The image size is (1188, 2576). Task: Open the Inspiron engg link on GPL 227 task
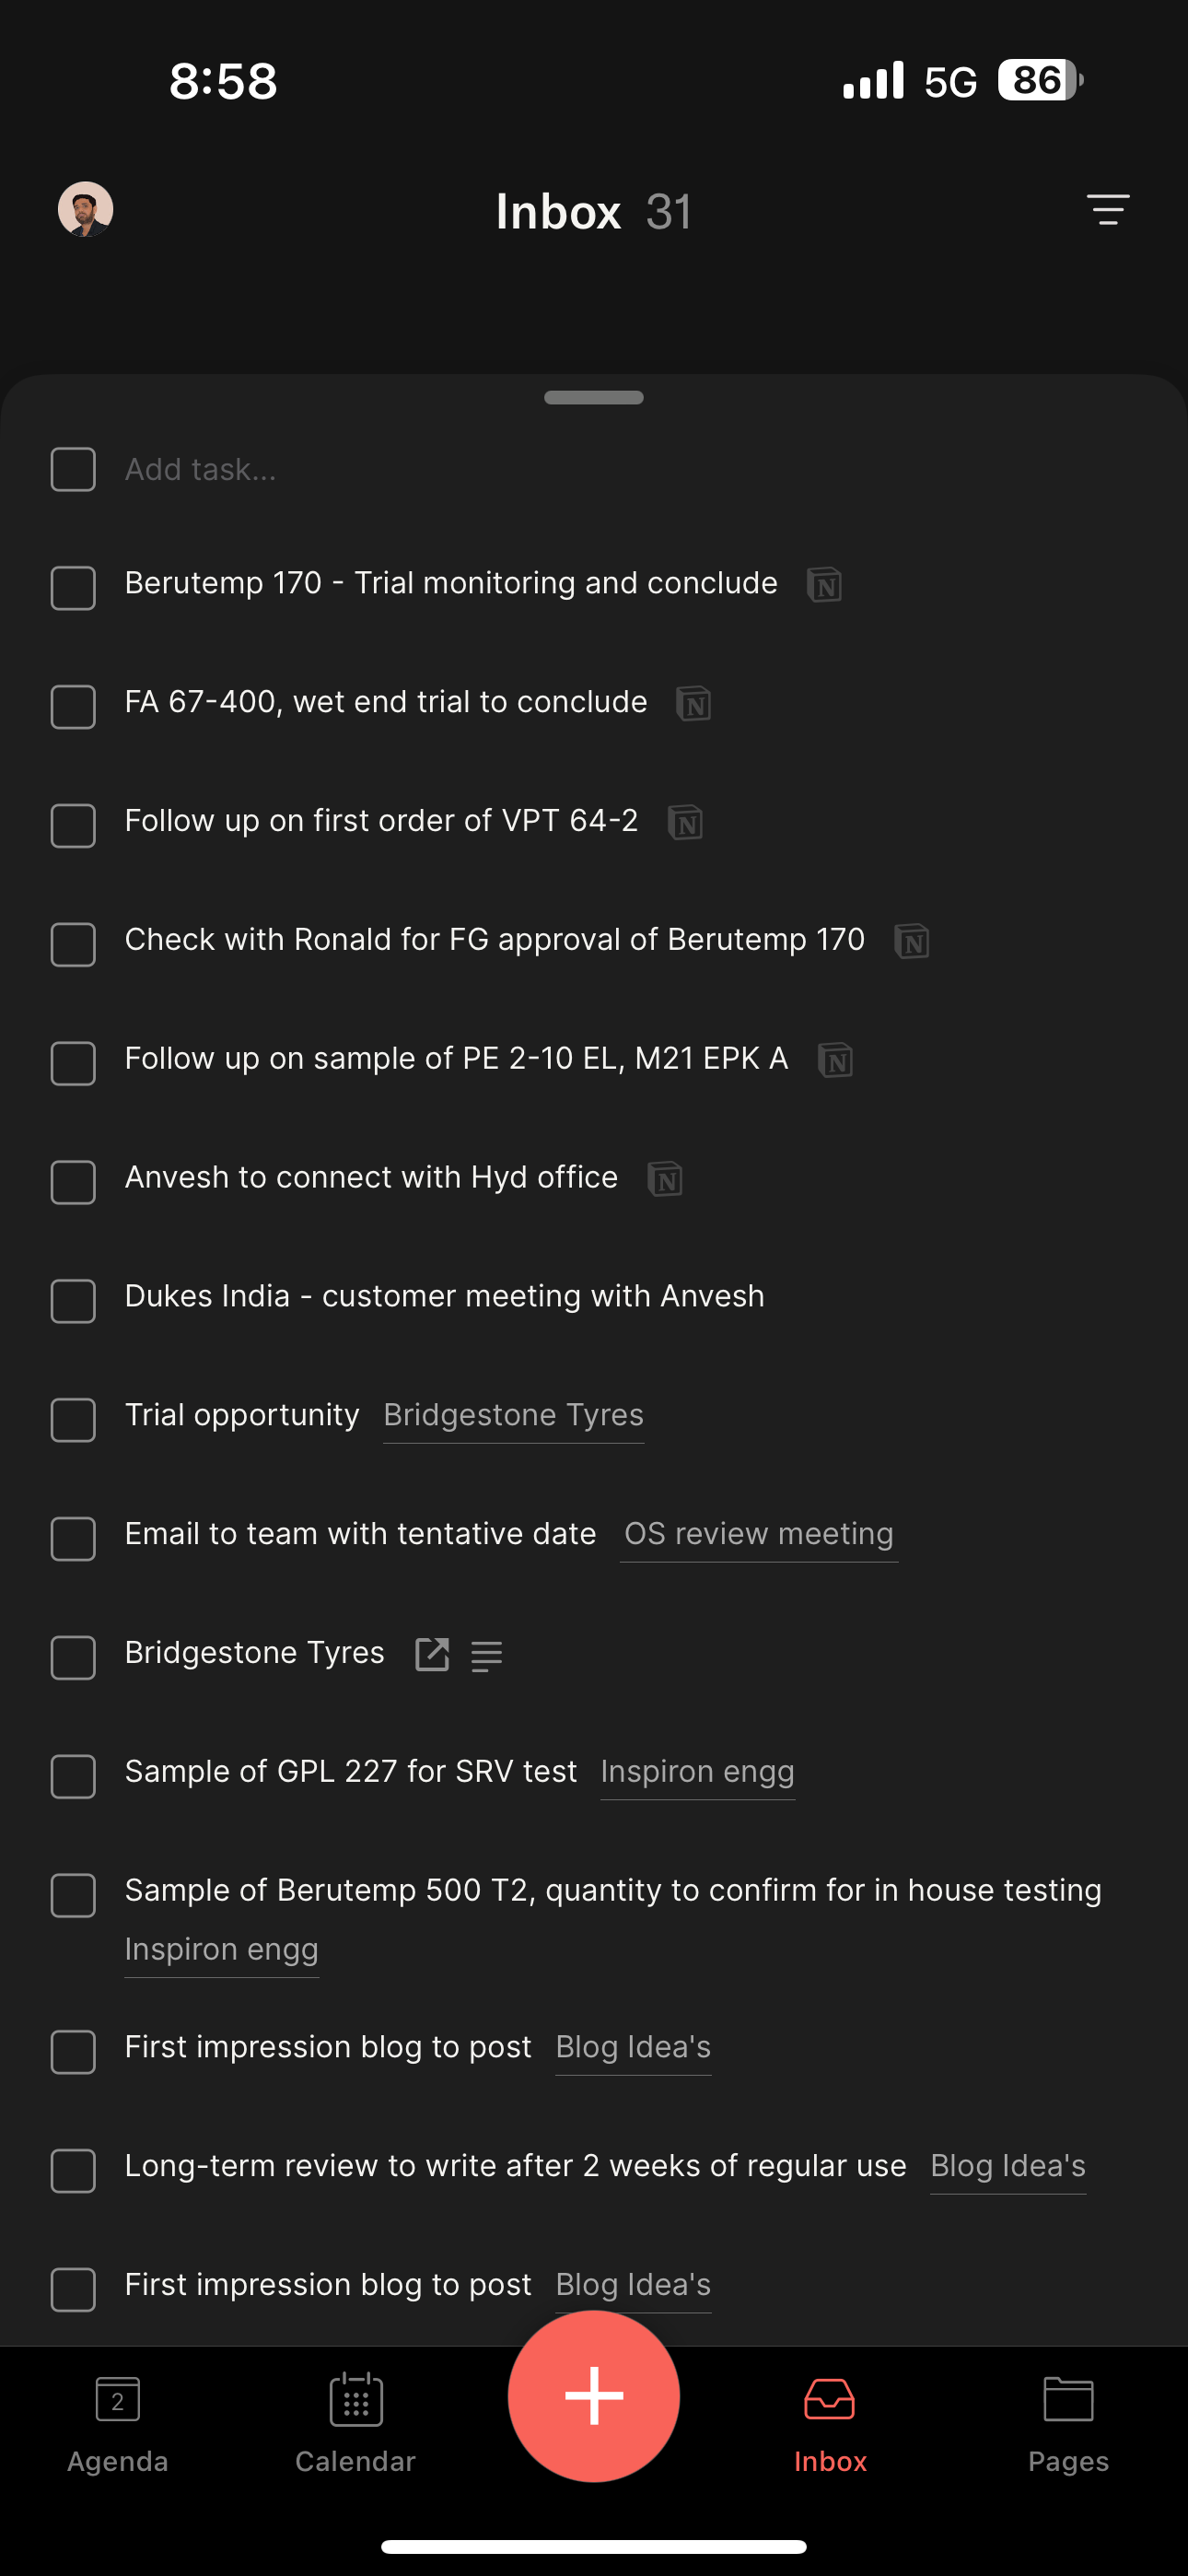click(698, 1772)
